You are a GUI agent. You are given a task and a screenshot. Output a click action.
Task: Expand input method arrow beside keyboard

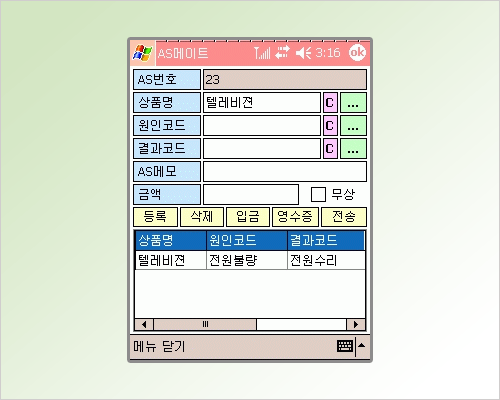tap(361, 346)
